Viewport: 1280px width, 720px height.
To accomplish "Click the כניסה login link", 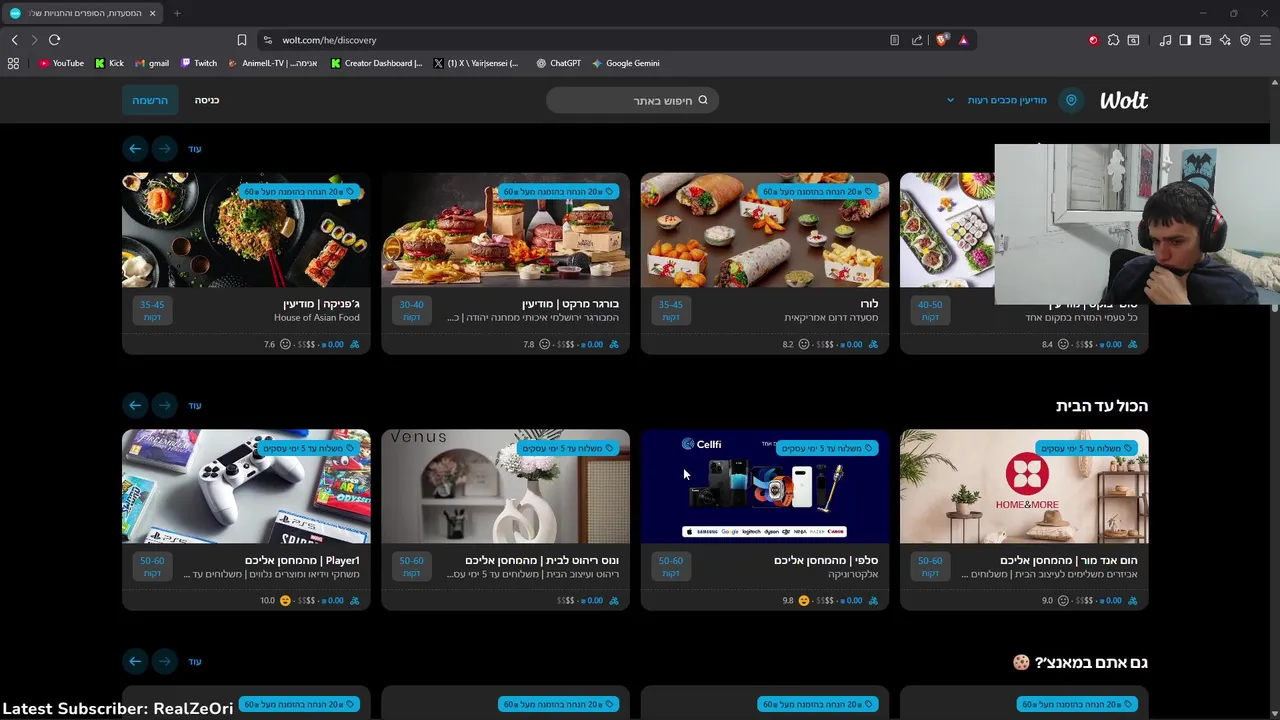I will [x=207, y=100].
